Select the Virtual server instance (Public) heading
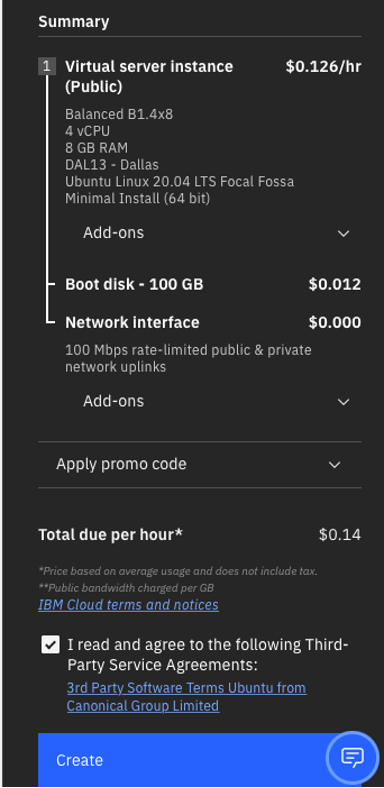The height and width of the screenshot is (788, 384). click(x=149, y=76)
